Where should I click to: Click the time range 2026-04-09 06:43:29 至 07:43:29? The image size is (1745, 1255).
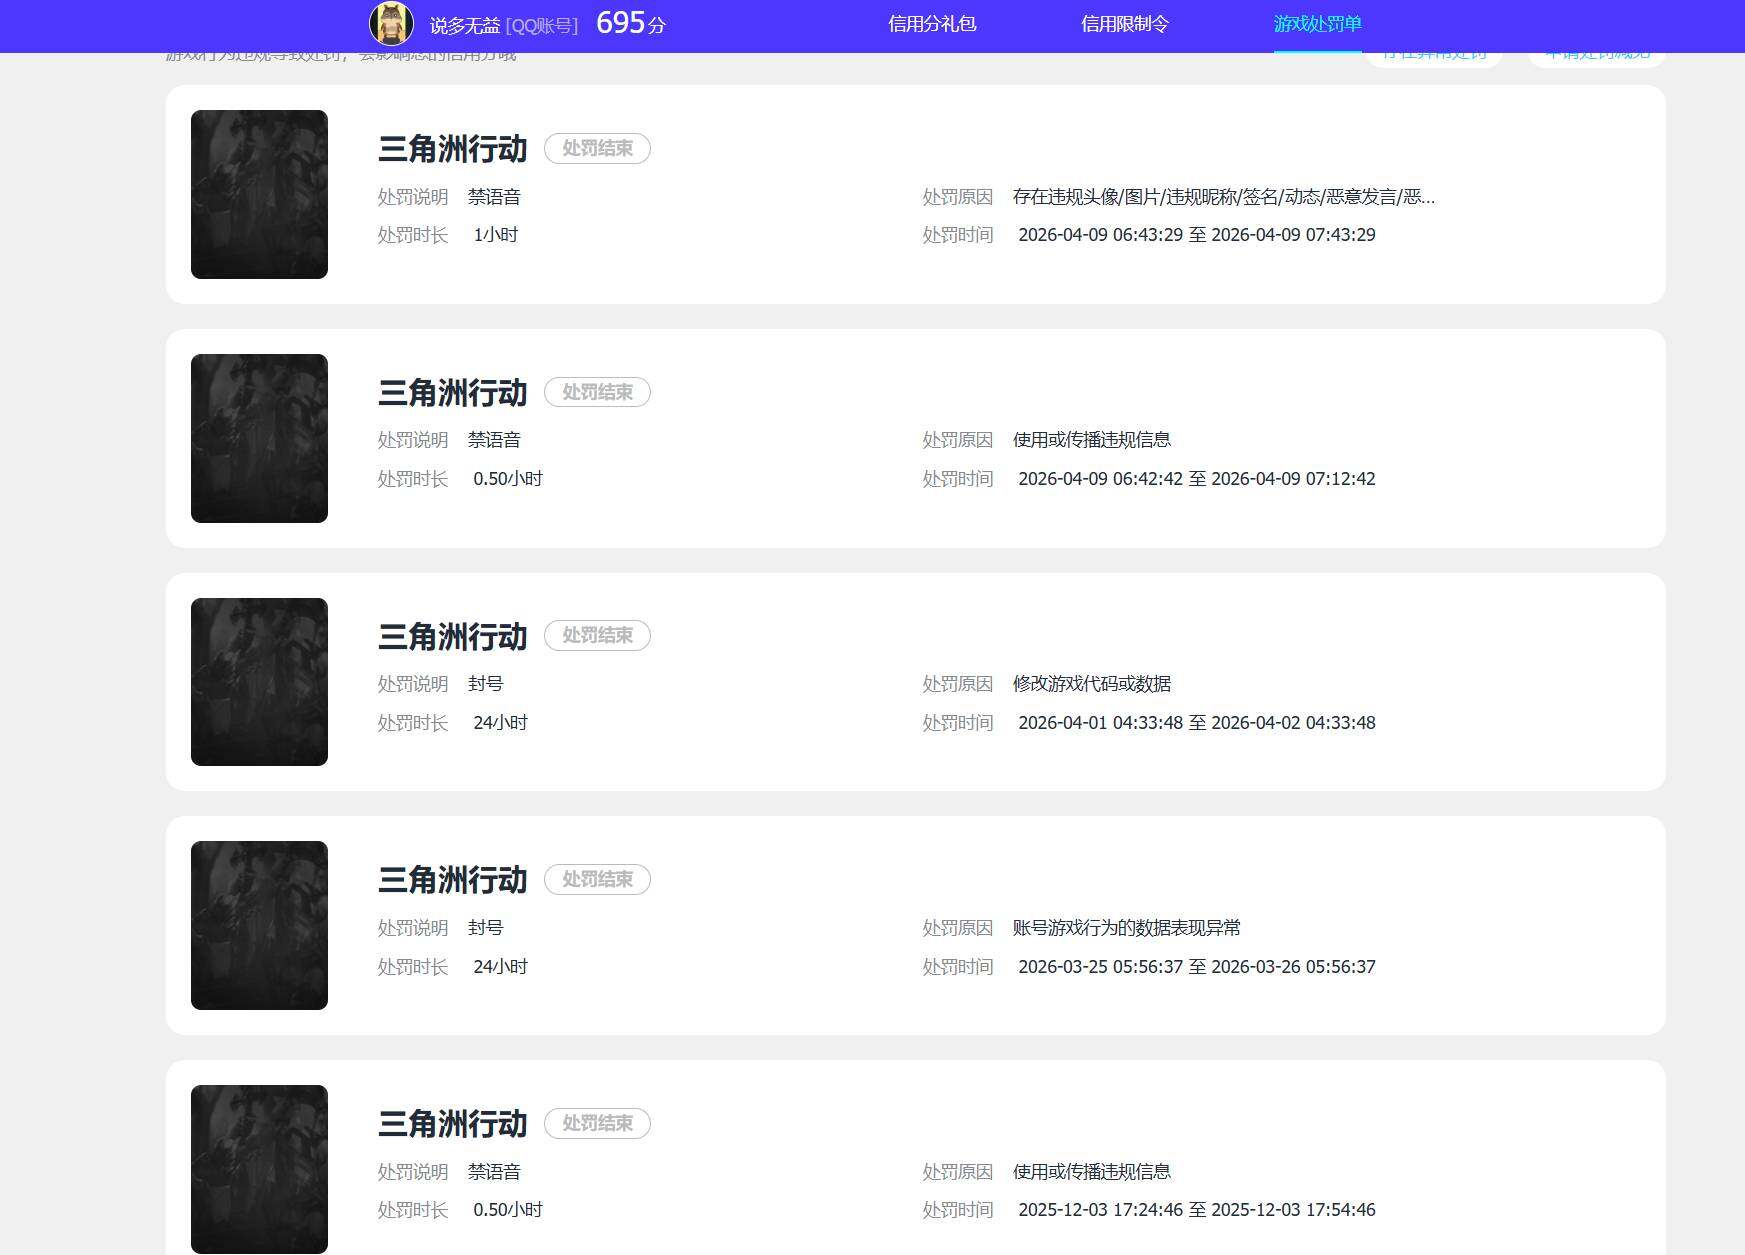pos(1197,235)
